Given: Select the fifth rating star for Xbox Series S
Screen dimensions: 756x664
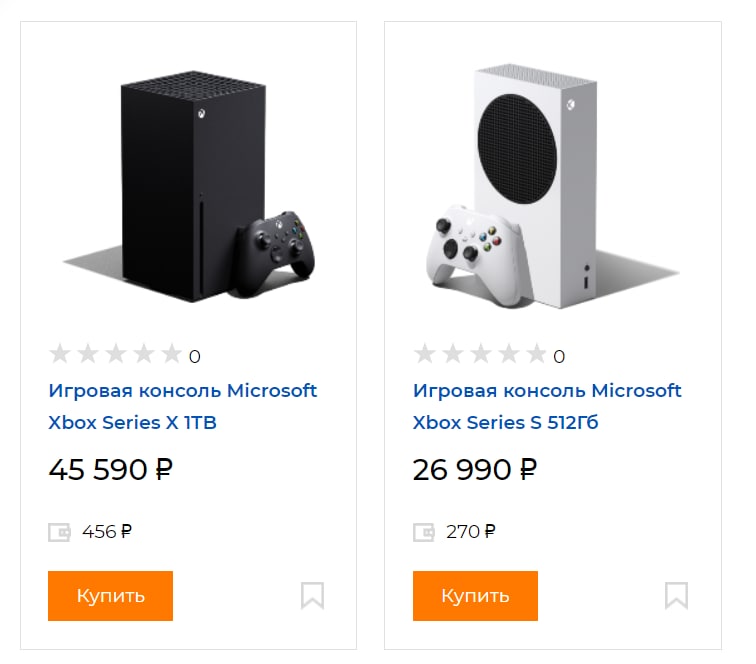Looking at the screenshot, I should 536,354.
